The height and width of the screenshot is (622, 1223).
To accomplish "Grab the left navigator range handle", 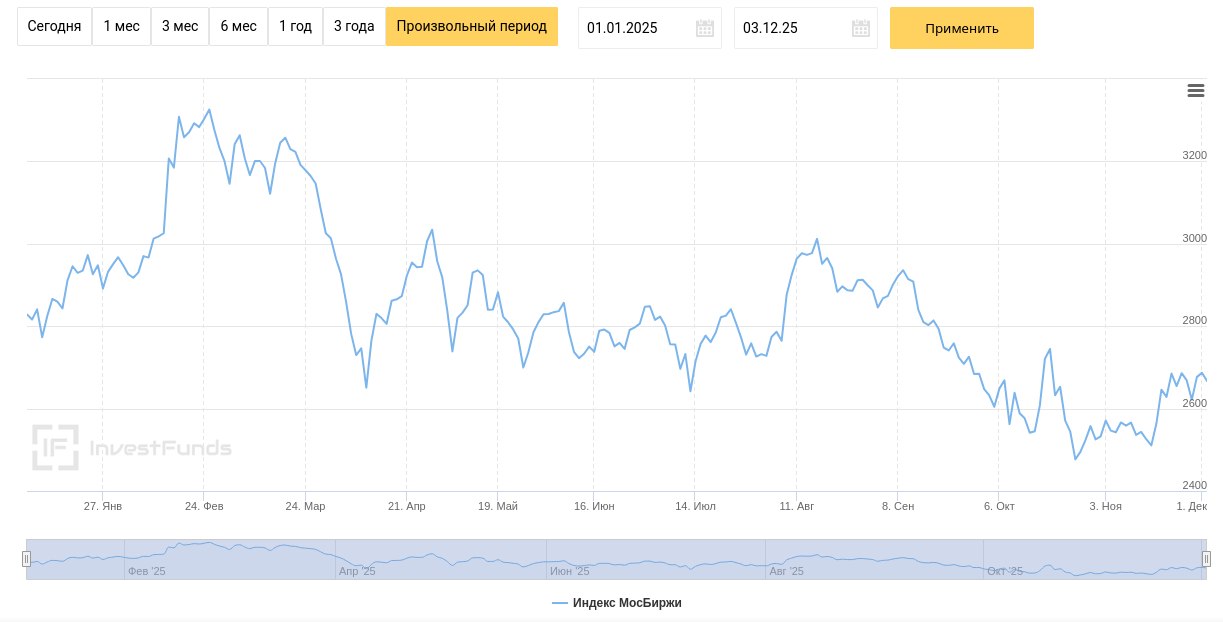I will pos(27,559).
